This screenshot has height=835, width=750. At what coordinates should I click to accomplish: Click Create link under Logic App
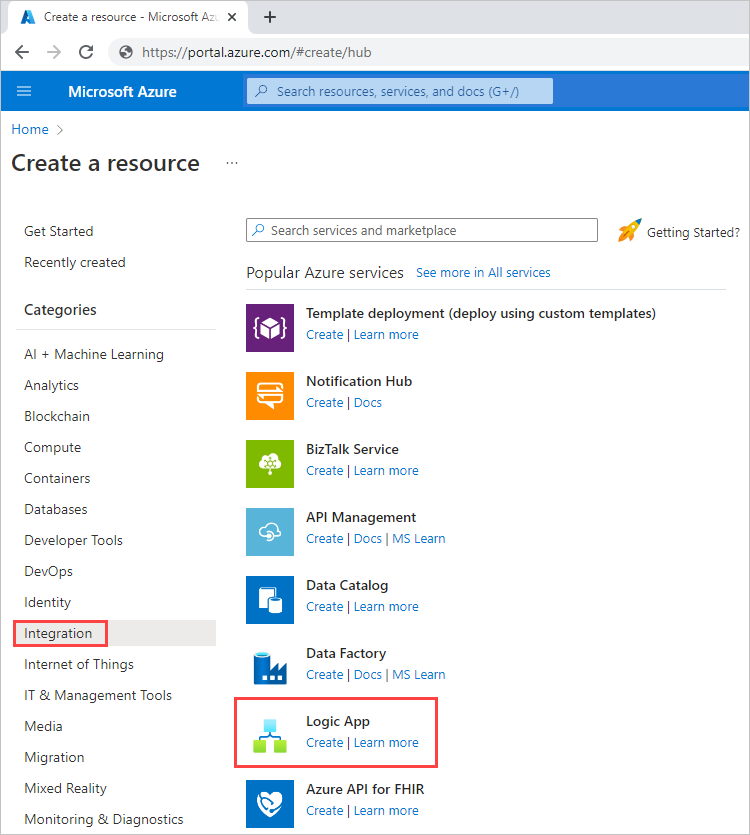324,743
